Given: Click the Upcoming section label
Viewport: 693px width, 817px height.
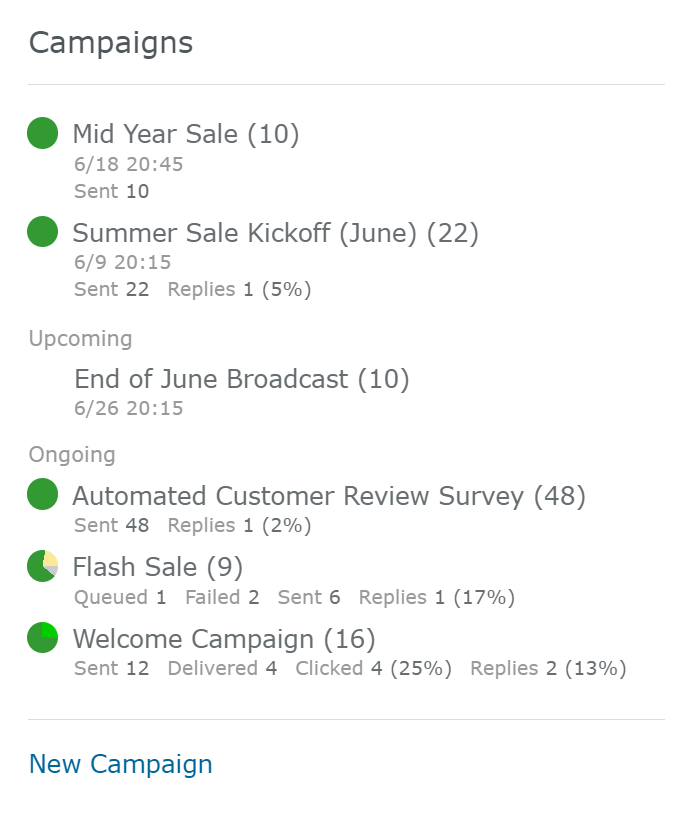Looking at the screenshot, I should click(81, 339).
